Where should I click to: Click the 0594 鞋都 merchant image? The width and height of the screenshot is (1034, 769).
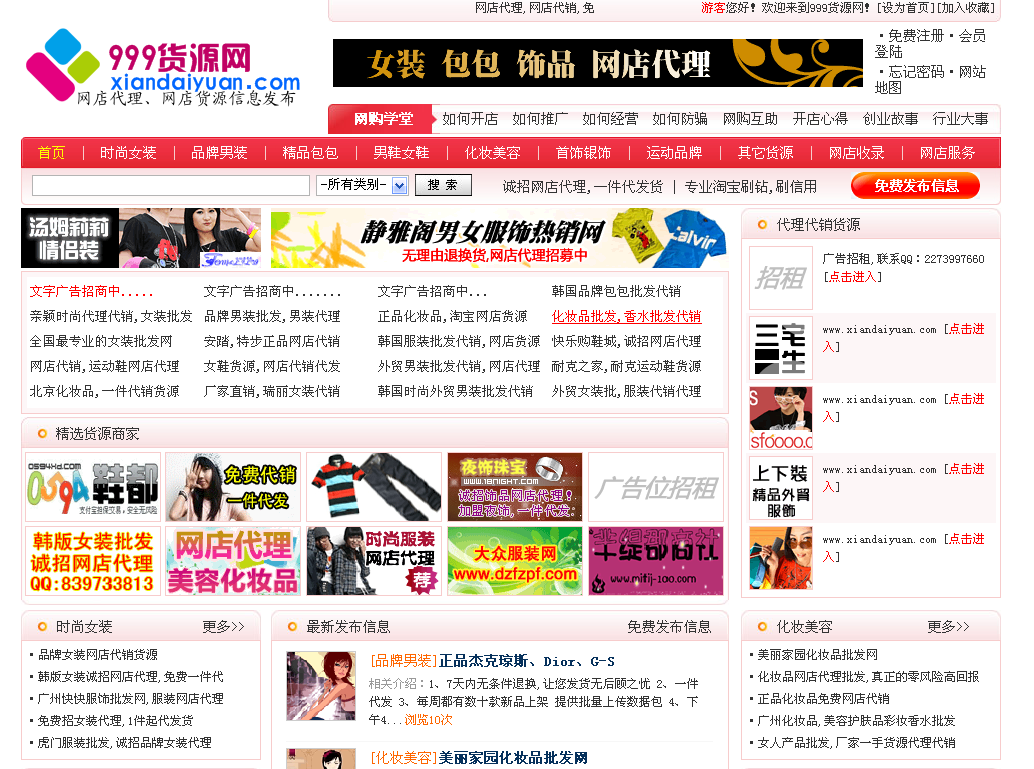tap(93, 487)
